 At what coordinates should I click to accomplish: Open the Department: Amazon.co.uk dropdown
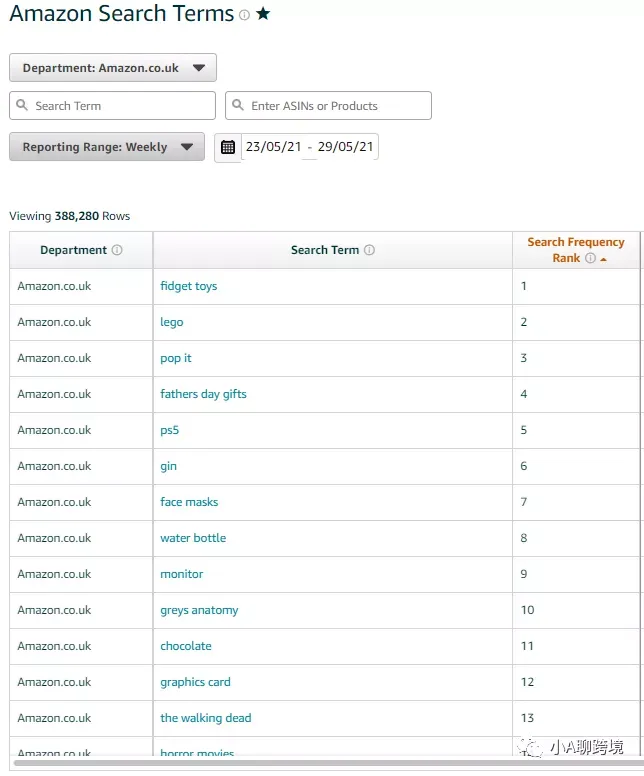[x=113, y=68]
